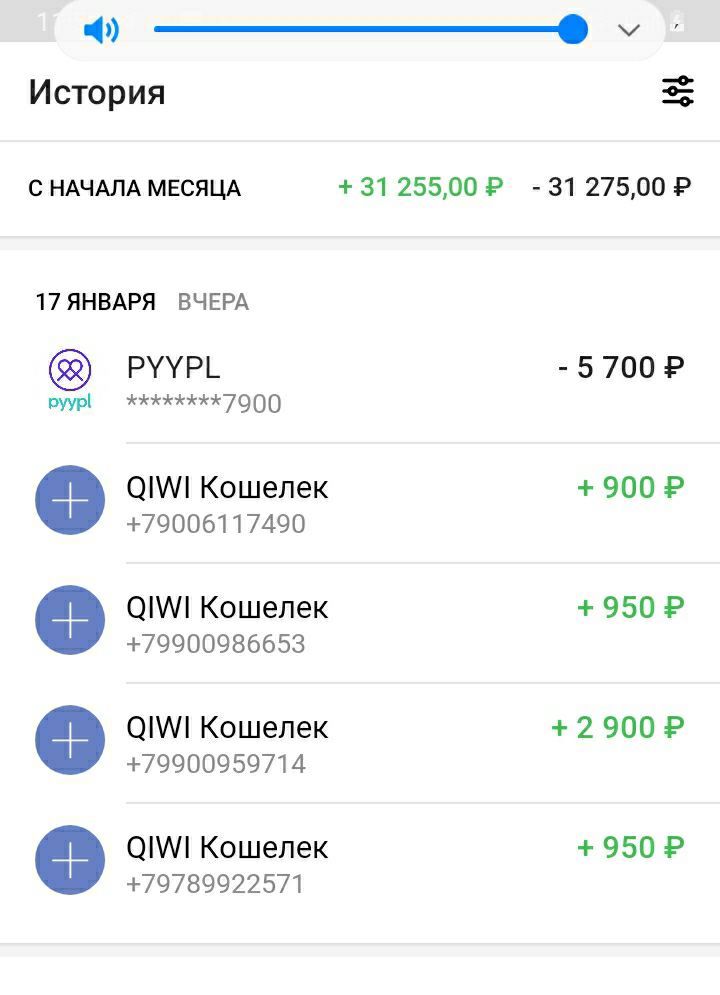The image size is (720, 995).
Task: Tap the masked card number ********7900
Action: tap(204, 404)
